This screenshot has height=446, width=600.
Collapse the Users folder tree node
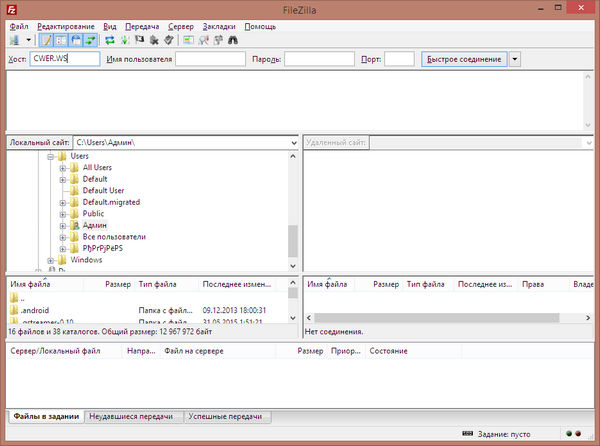(x=49, y=156)
